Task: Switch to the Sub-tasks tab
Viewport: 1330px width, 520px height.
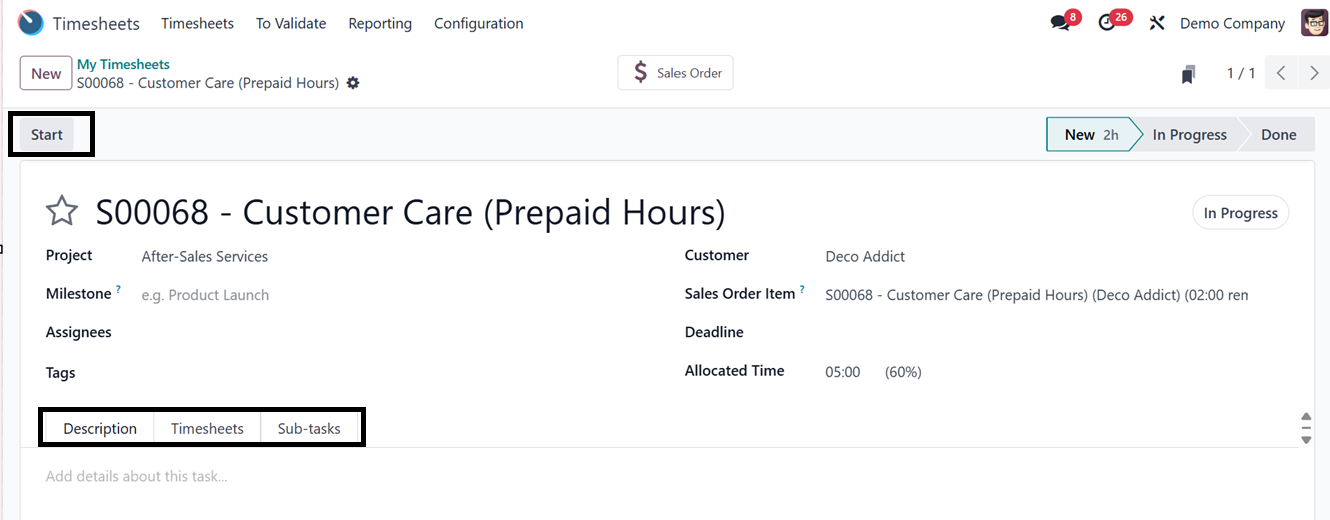Action: 309,429
